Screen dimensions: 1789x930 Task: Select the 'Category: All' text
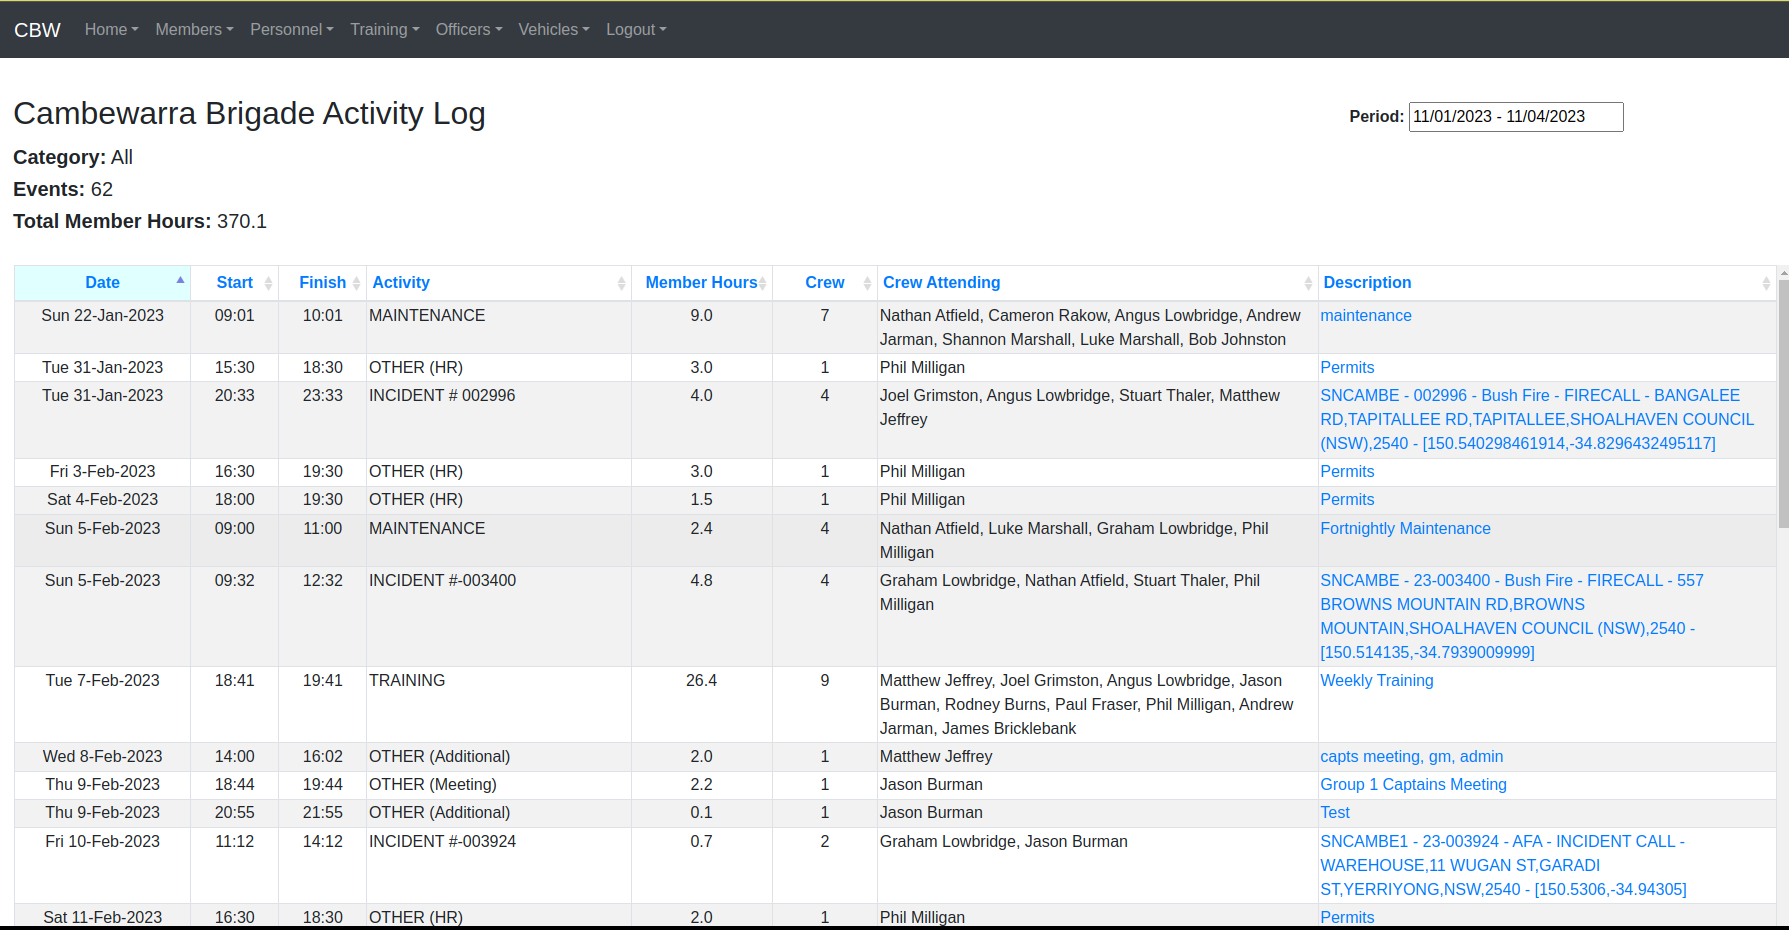(73, 158)
